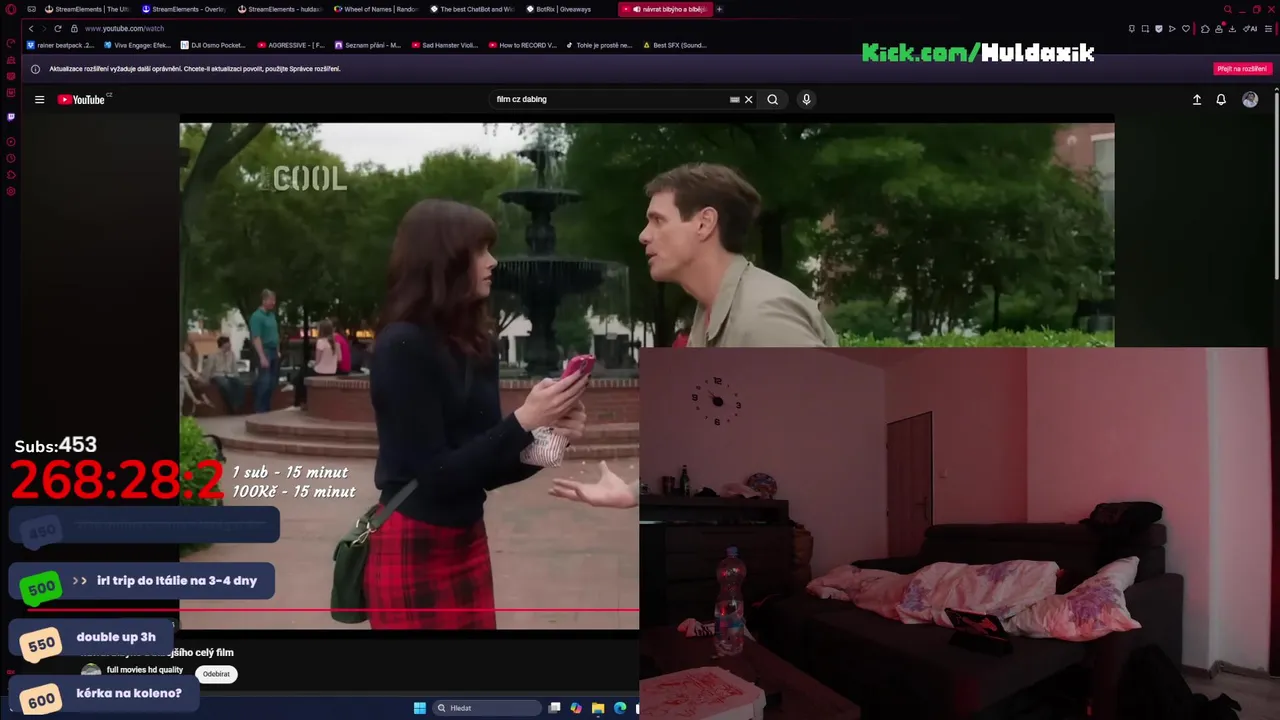Image resolution: width=1280 pixels, height=720 pixels.
Task: Open the Opera easy setup sliders icon
Action: coord(1268,29)
